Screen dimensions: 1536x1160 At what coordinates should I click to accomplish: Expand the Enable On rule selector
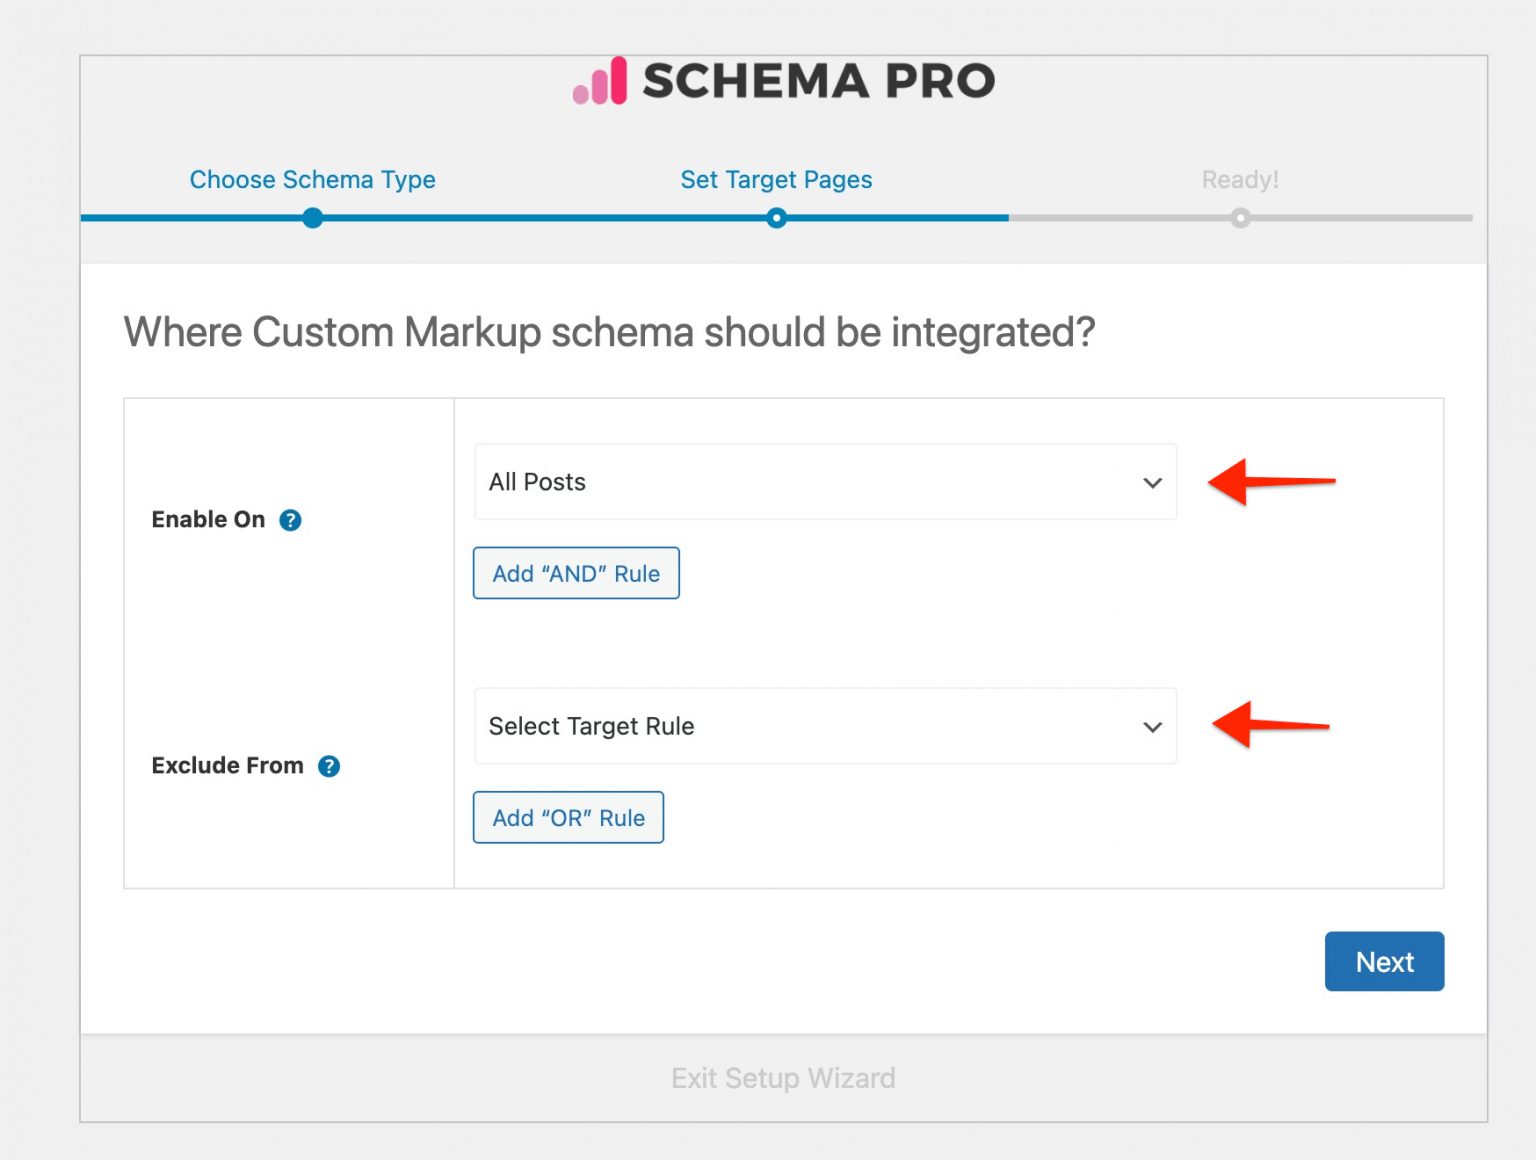coord(825,482)
